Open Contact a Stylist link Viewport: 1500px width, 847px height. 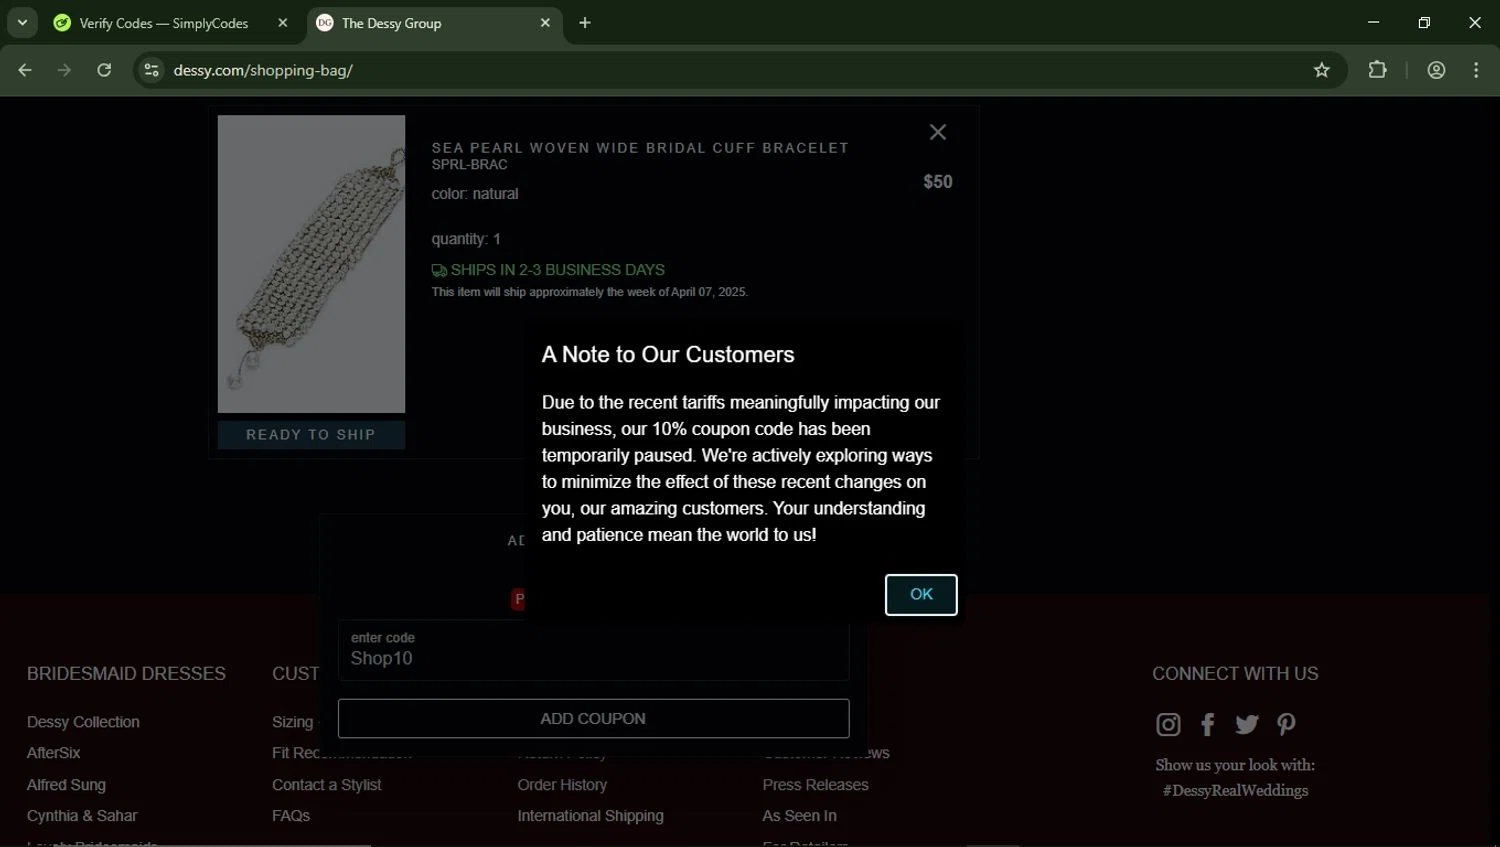pyautogui.click(x=326, y=785)
